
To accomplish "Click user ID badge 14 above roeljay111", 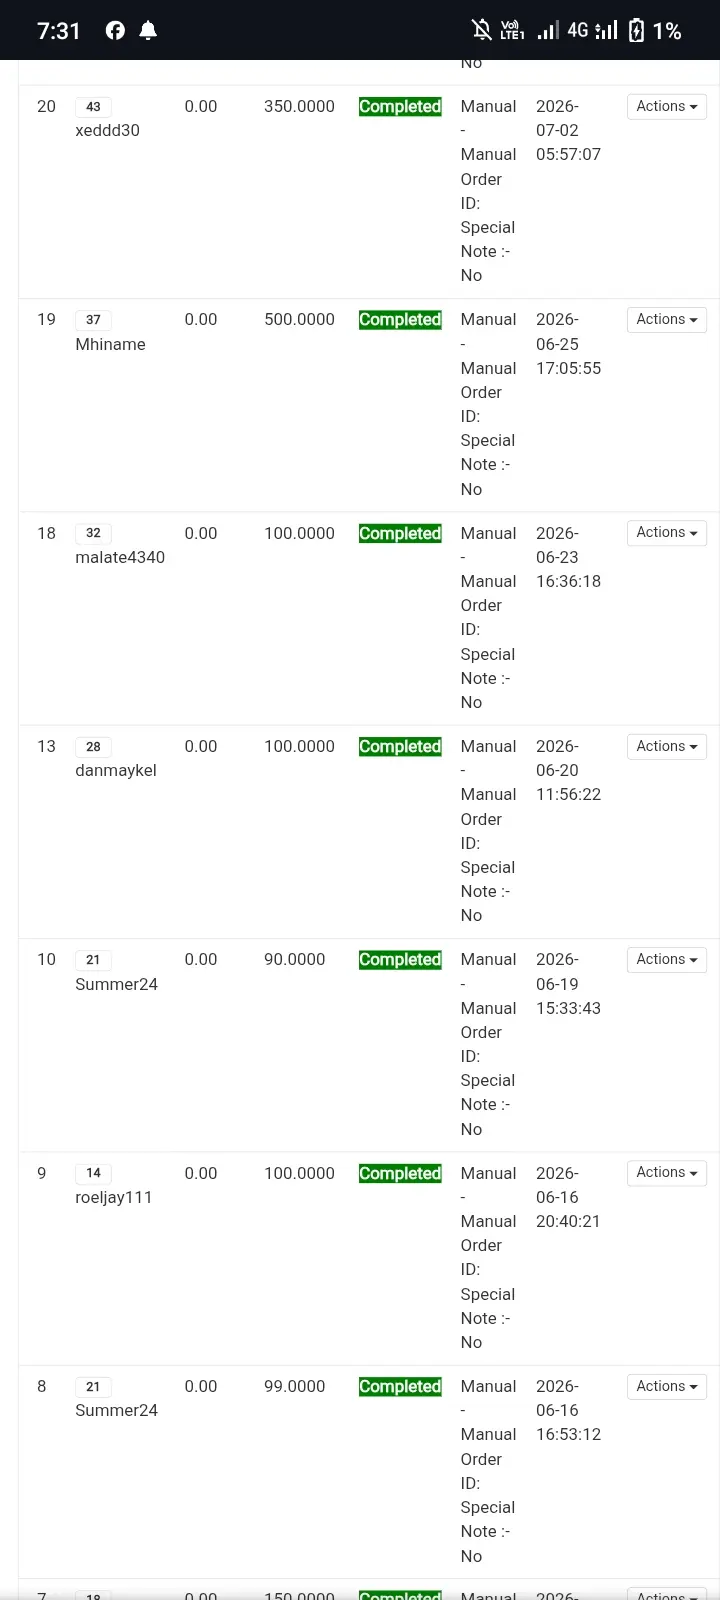I will (93, 1173).
